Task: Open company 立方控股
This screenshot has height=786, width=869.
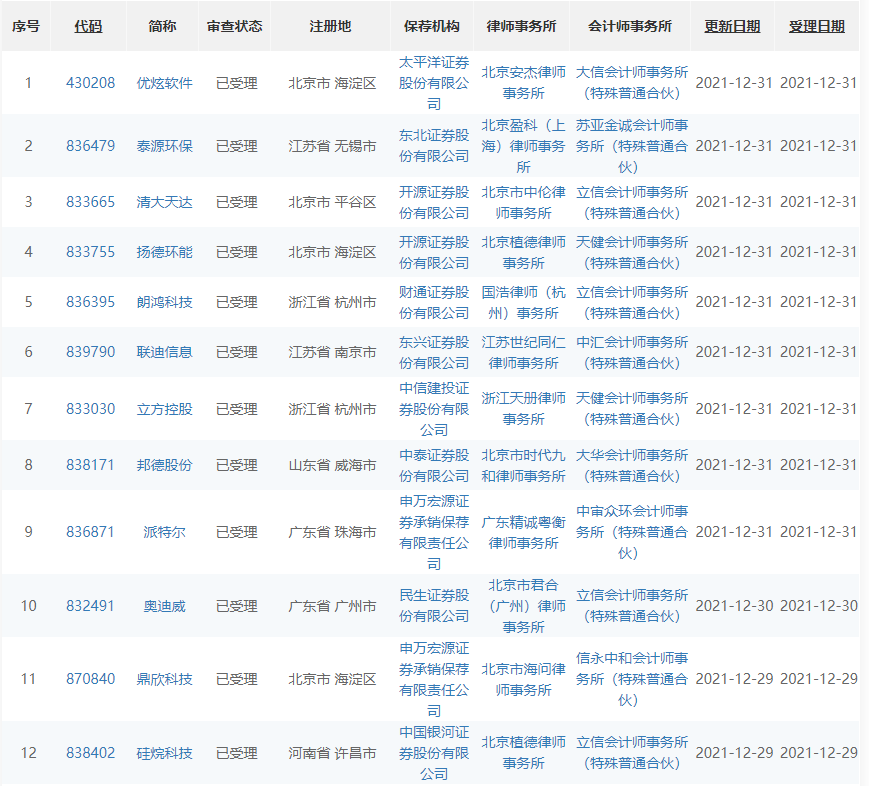Action: tap(165, 409)
